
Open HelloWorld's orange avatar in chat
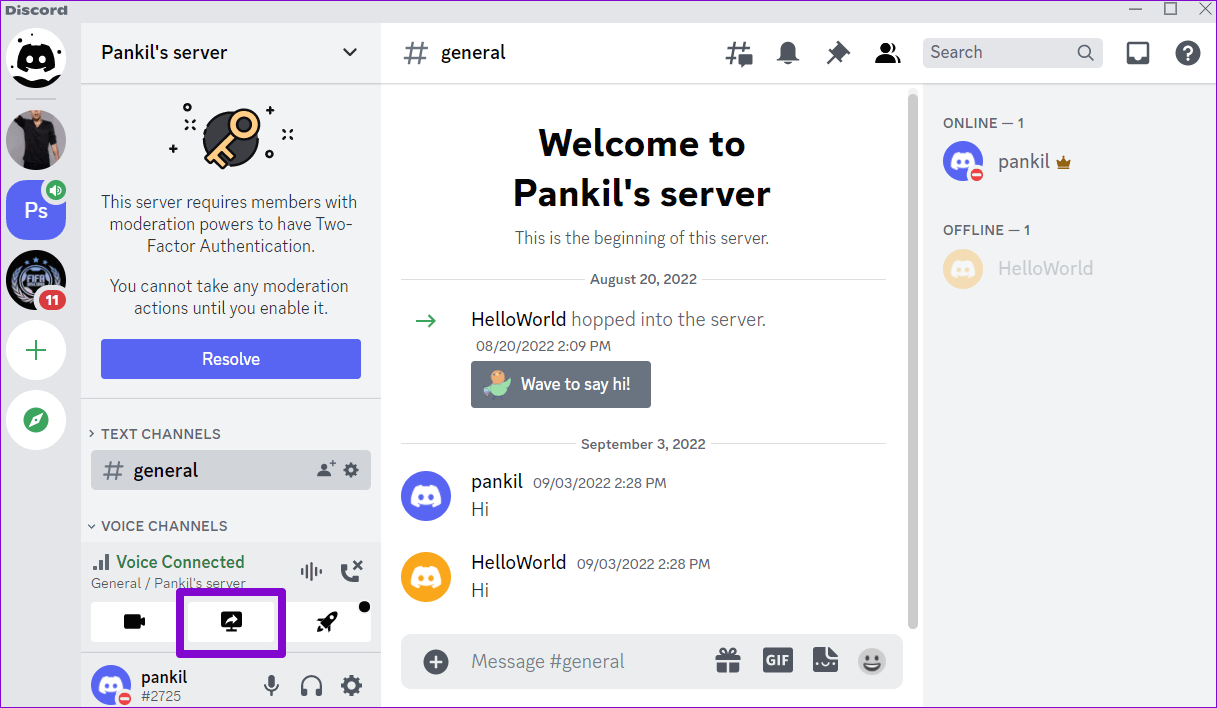pos(426,577)
